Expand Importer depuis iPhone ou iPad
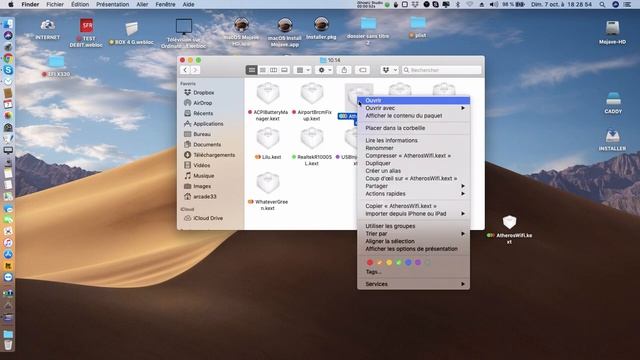 [x=413, y=214]
